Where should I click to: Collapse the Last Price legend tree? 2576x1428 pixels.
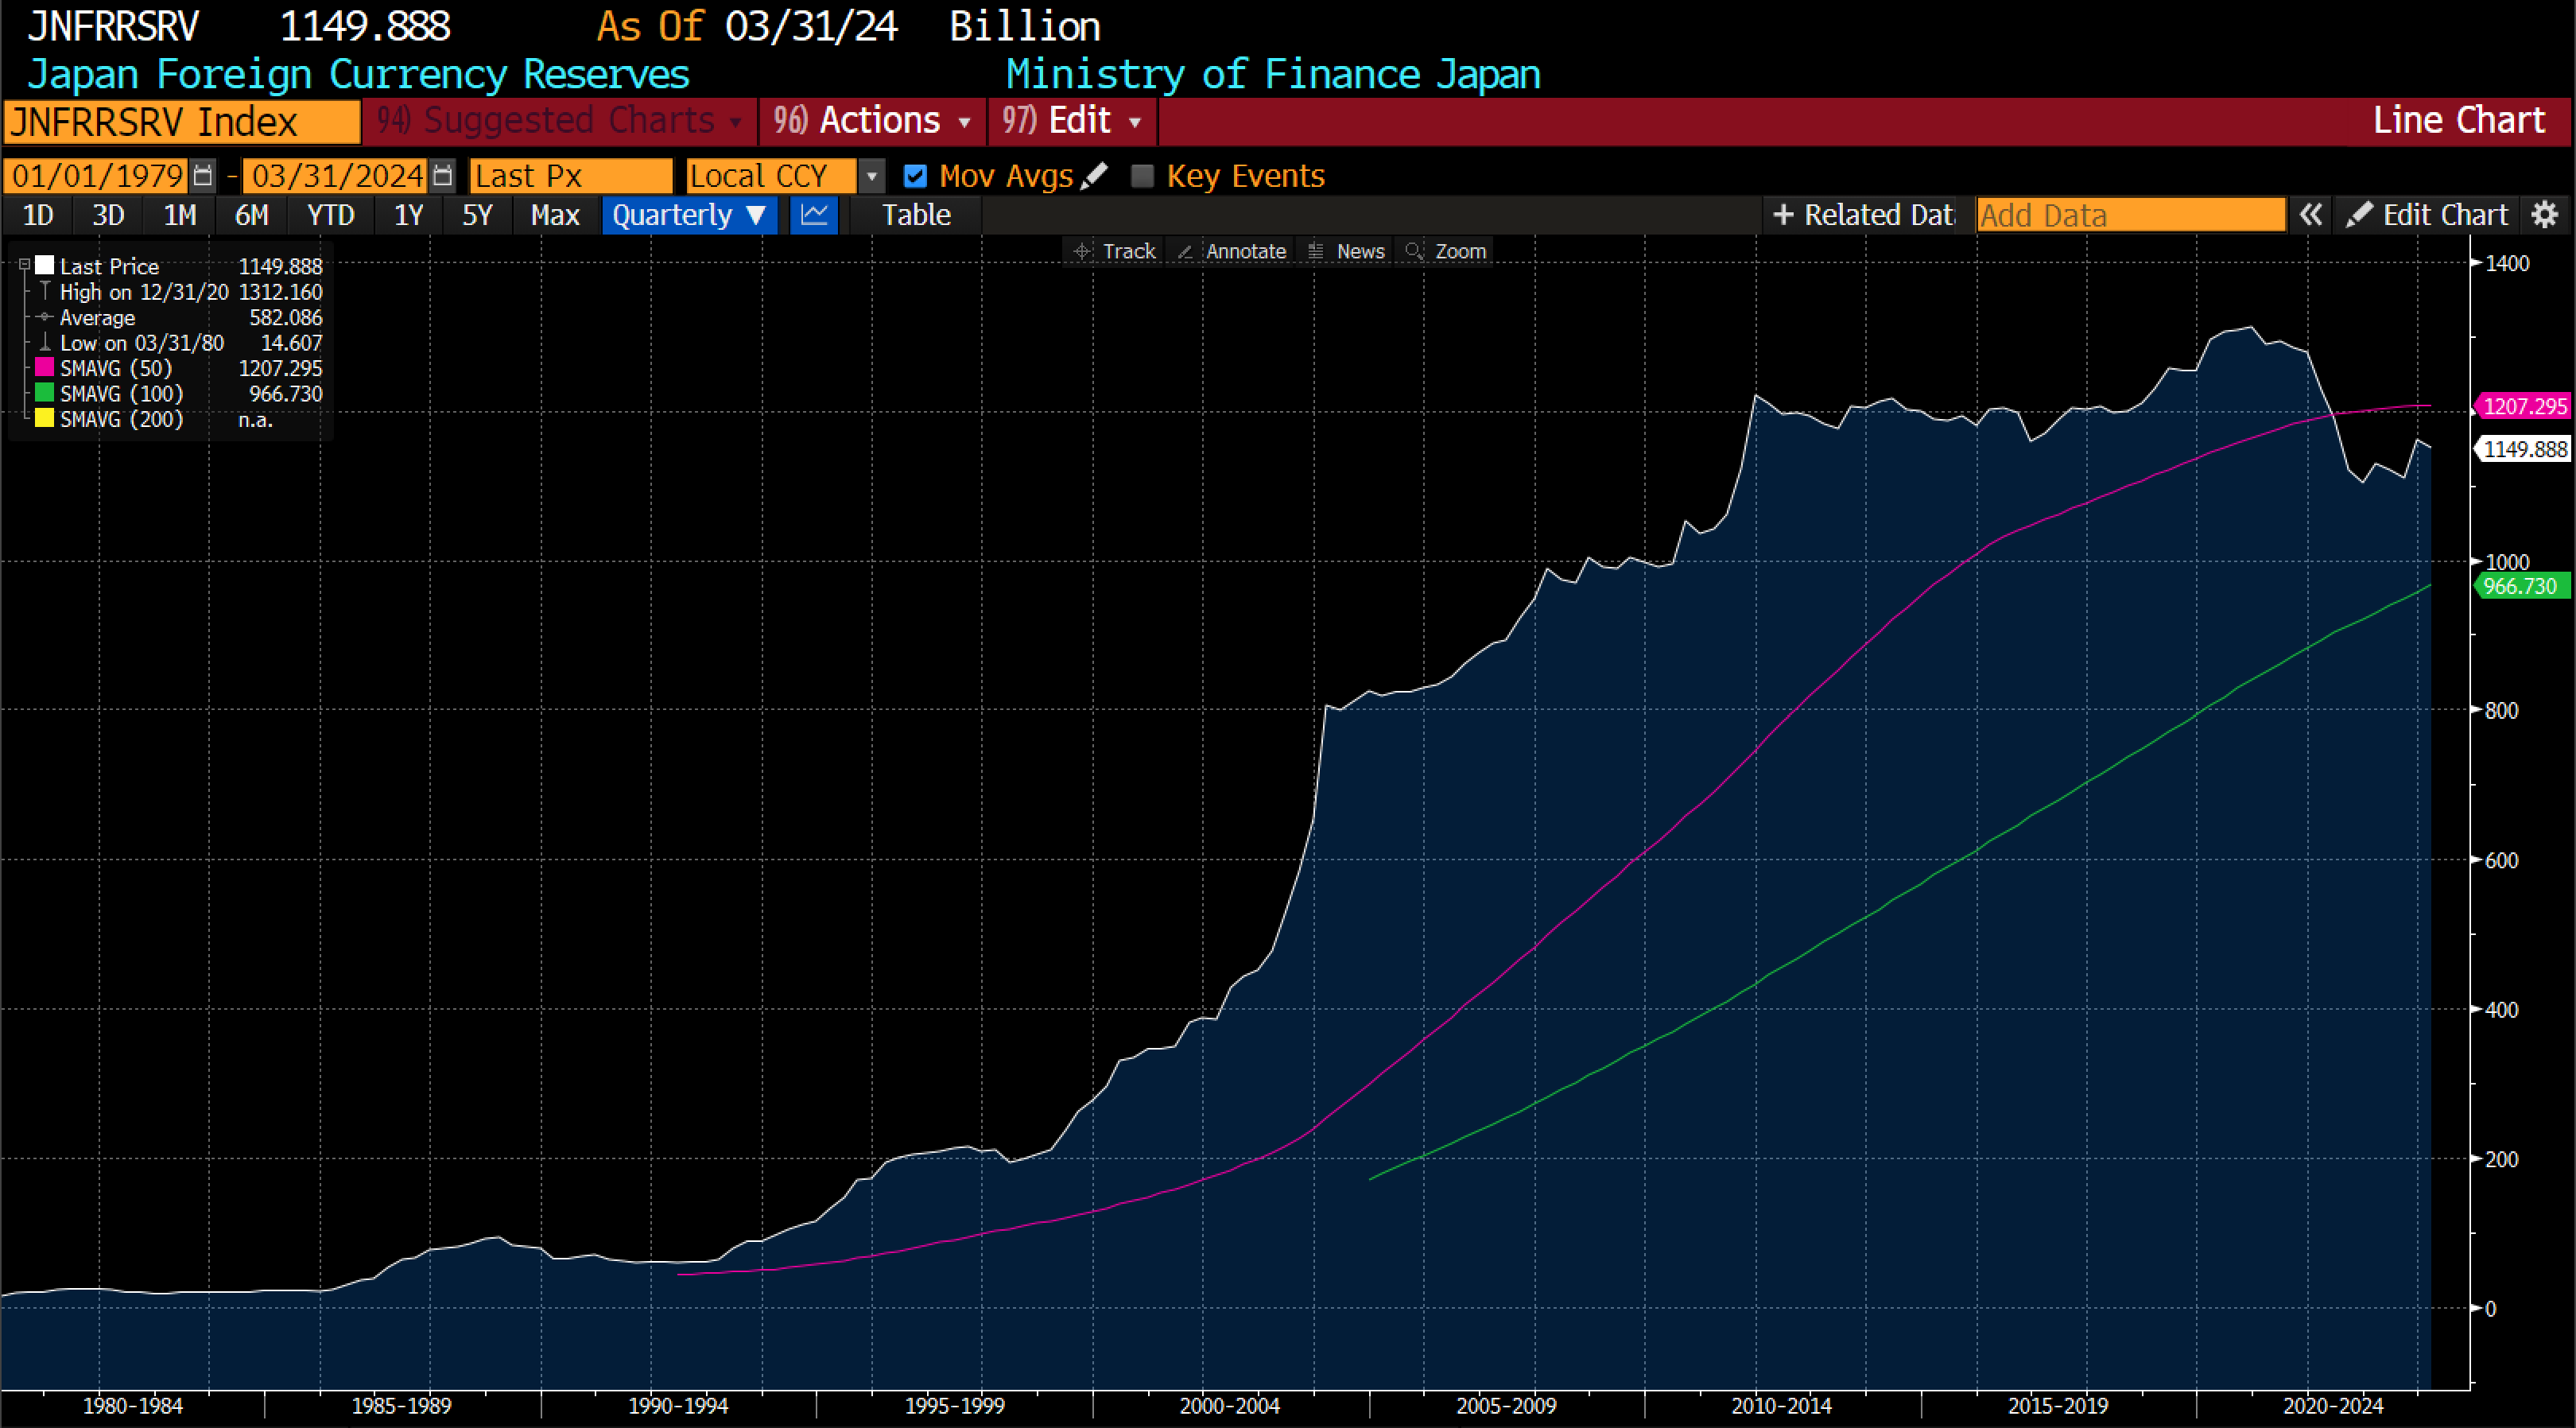tap(24, 265)
